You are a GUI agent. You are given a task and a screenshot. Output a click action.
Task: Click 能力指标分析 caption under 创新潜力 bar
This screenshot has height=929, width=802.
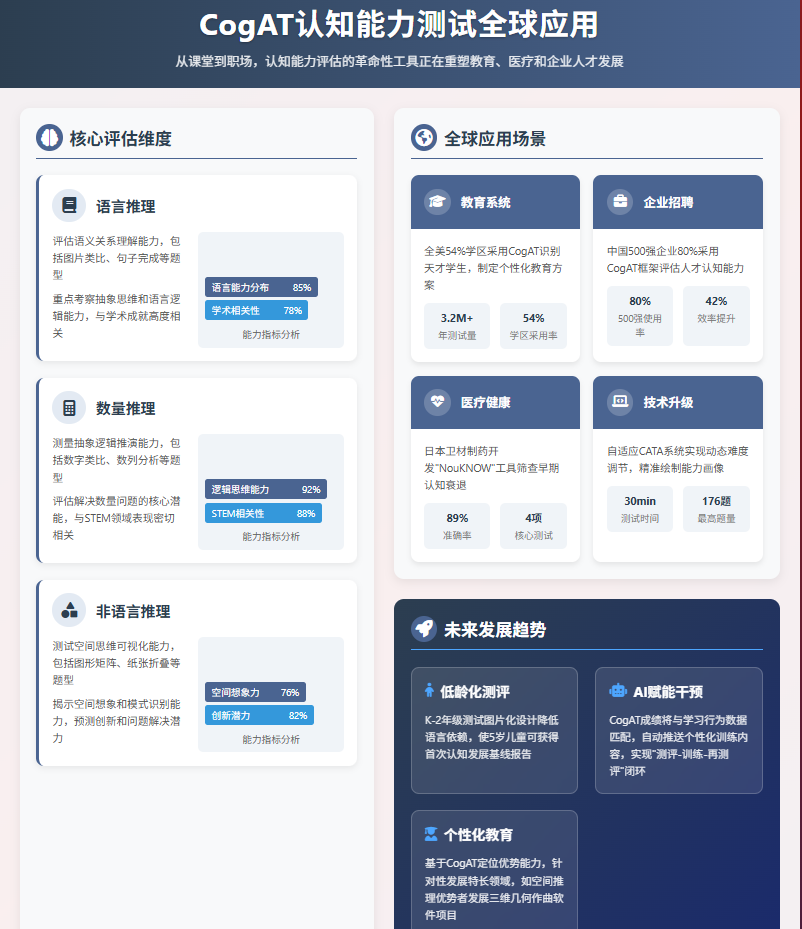coord(271,739)
